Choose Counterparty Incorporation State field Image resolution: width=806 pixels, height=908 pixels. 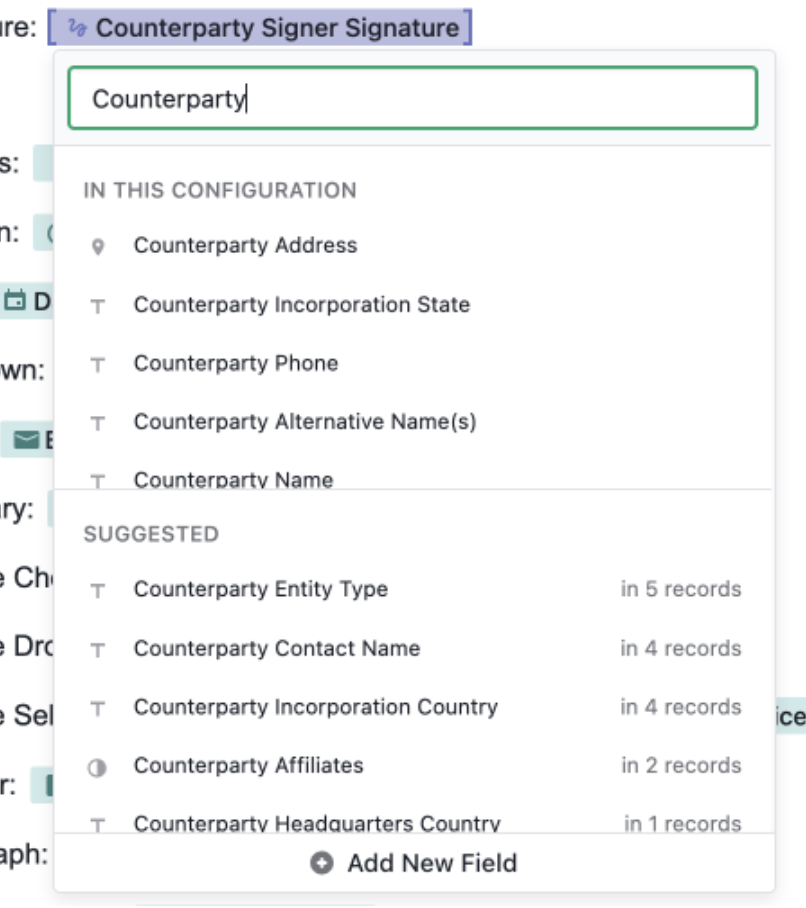point(301,305)
